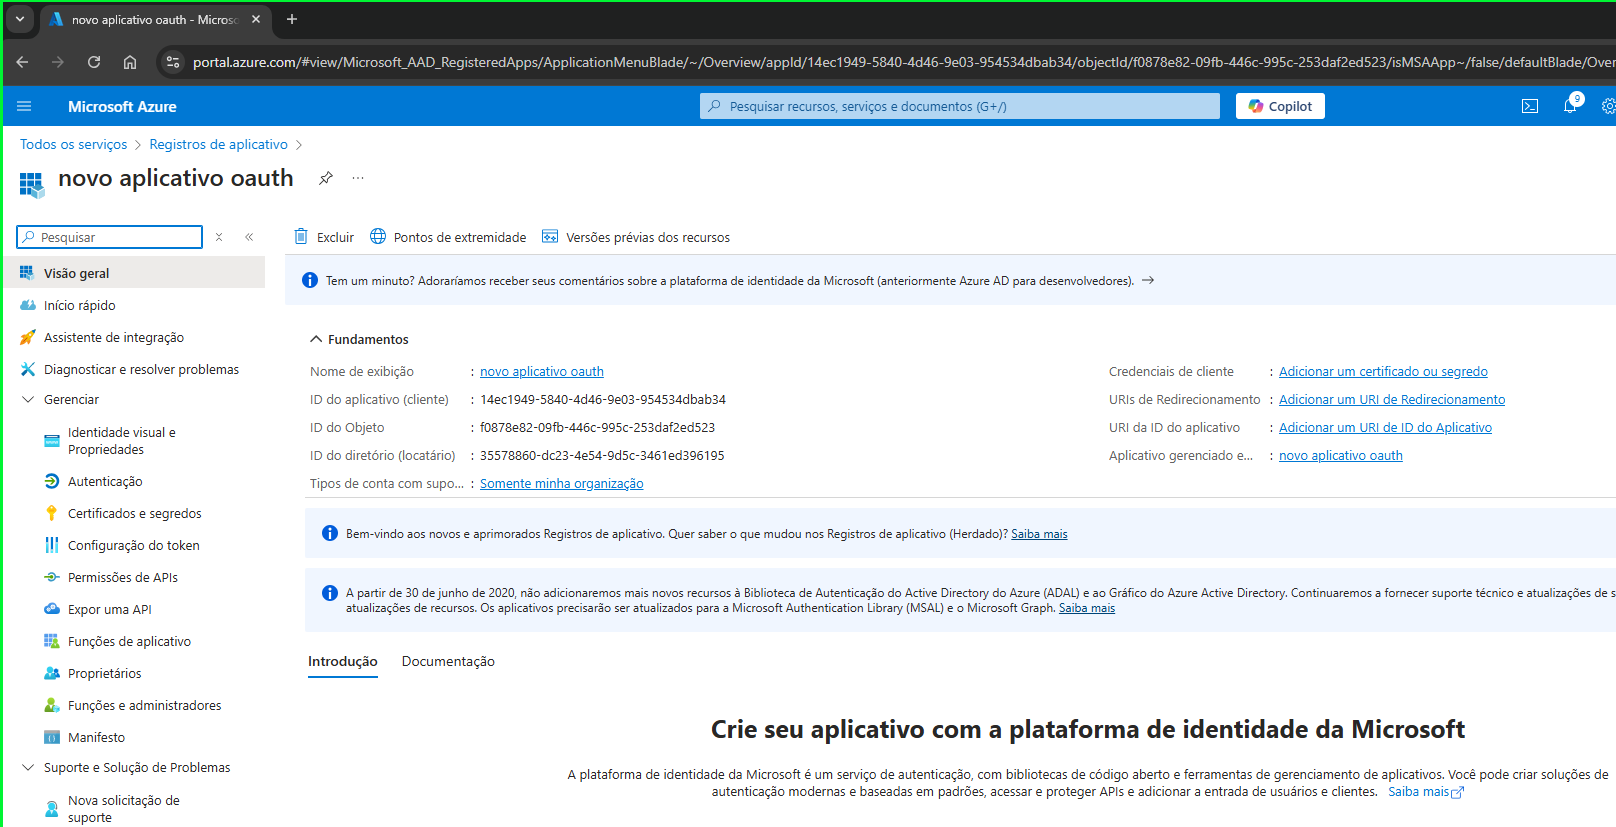Click the Microsoft Azure home title
This screenshot has width=1616, height=827.
(x=122, y=106)
